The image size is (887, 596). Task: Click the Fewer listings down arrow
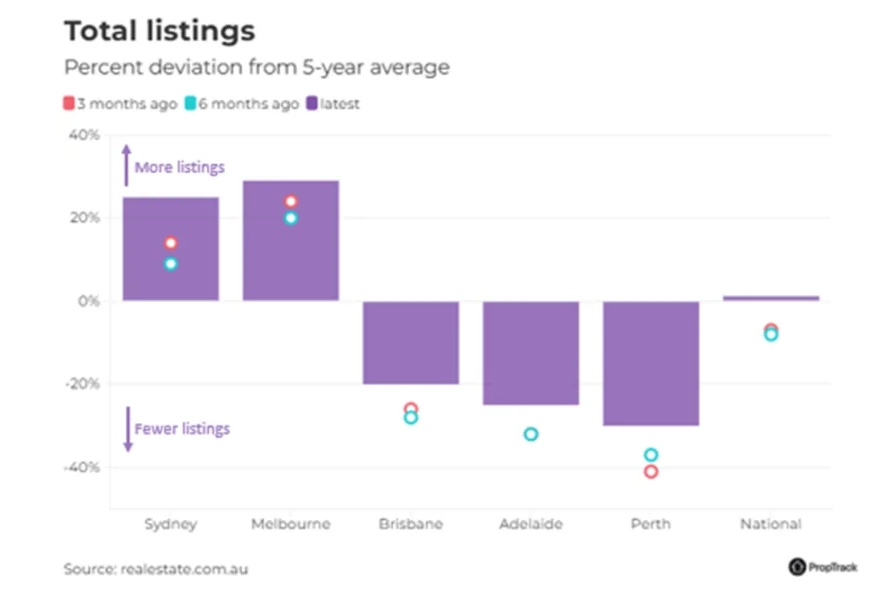[126, 429]
